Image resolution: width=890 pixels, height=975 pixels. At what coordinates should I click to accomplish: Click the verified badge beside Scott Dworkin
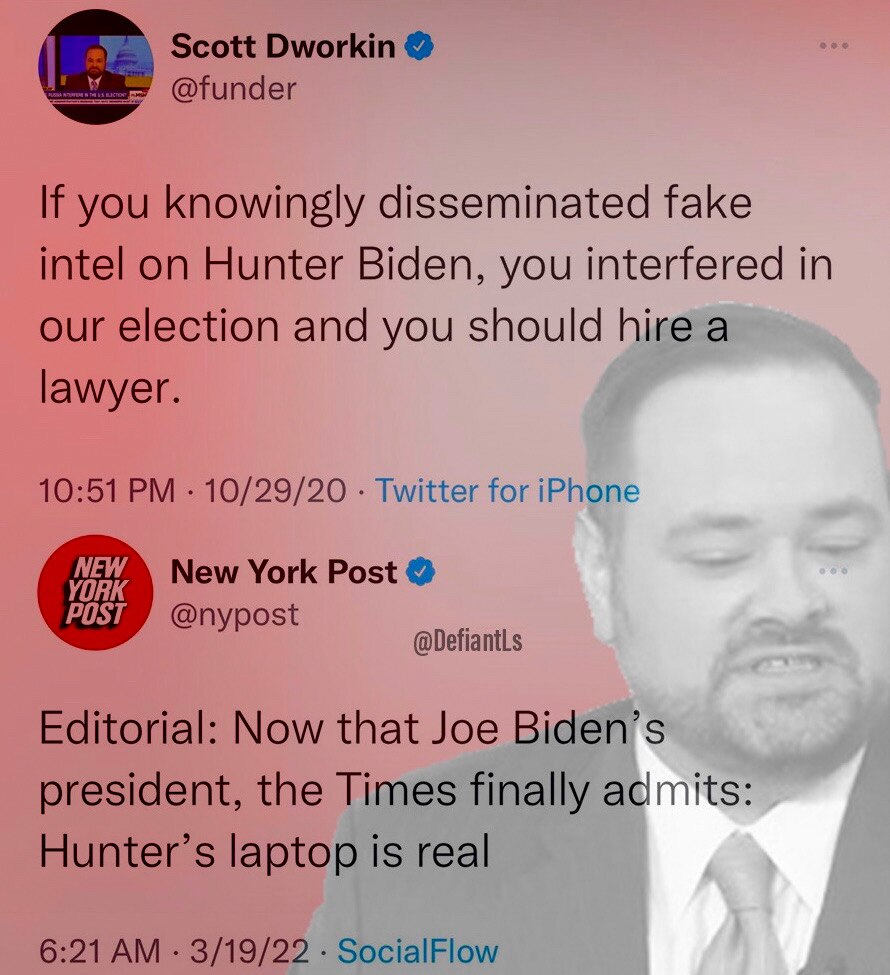tap(419, 47)
